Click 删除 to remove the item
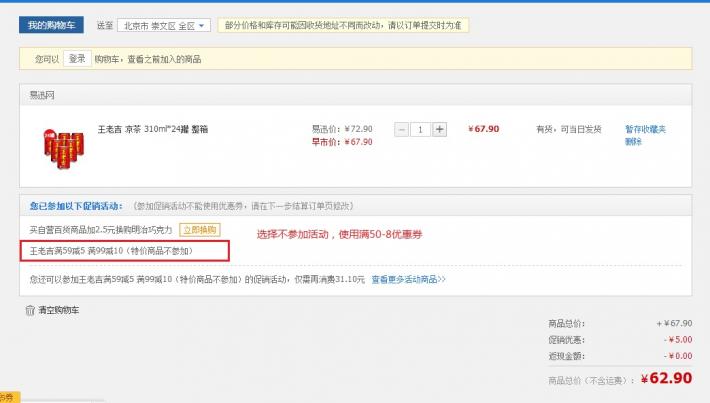 [x=633, y=142]
